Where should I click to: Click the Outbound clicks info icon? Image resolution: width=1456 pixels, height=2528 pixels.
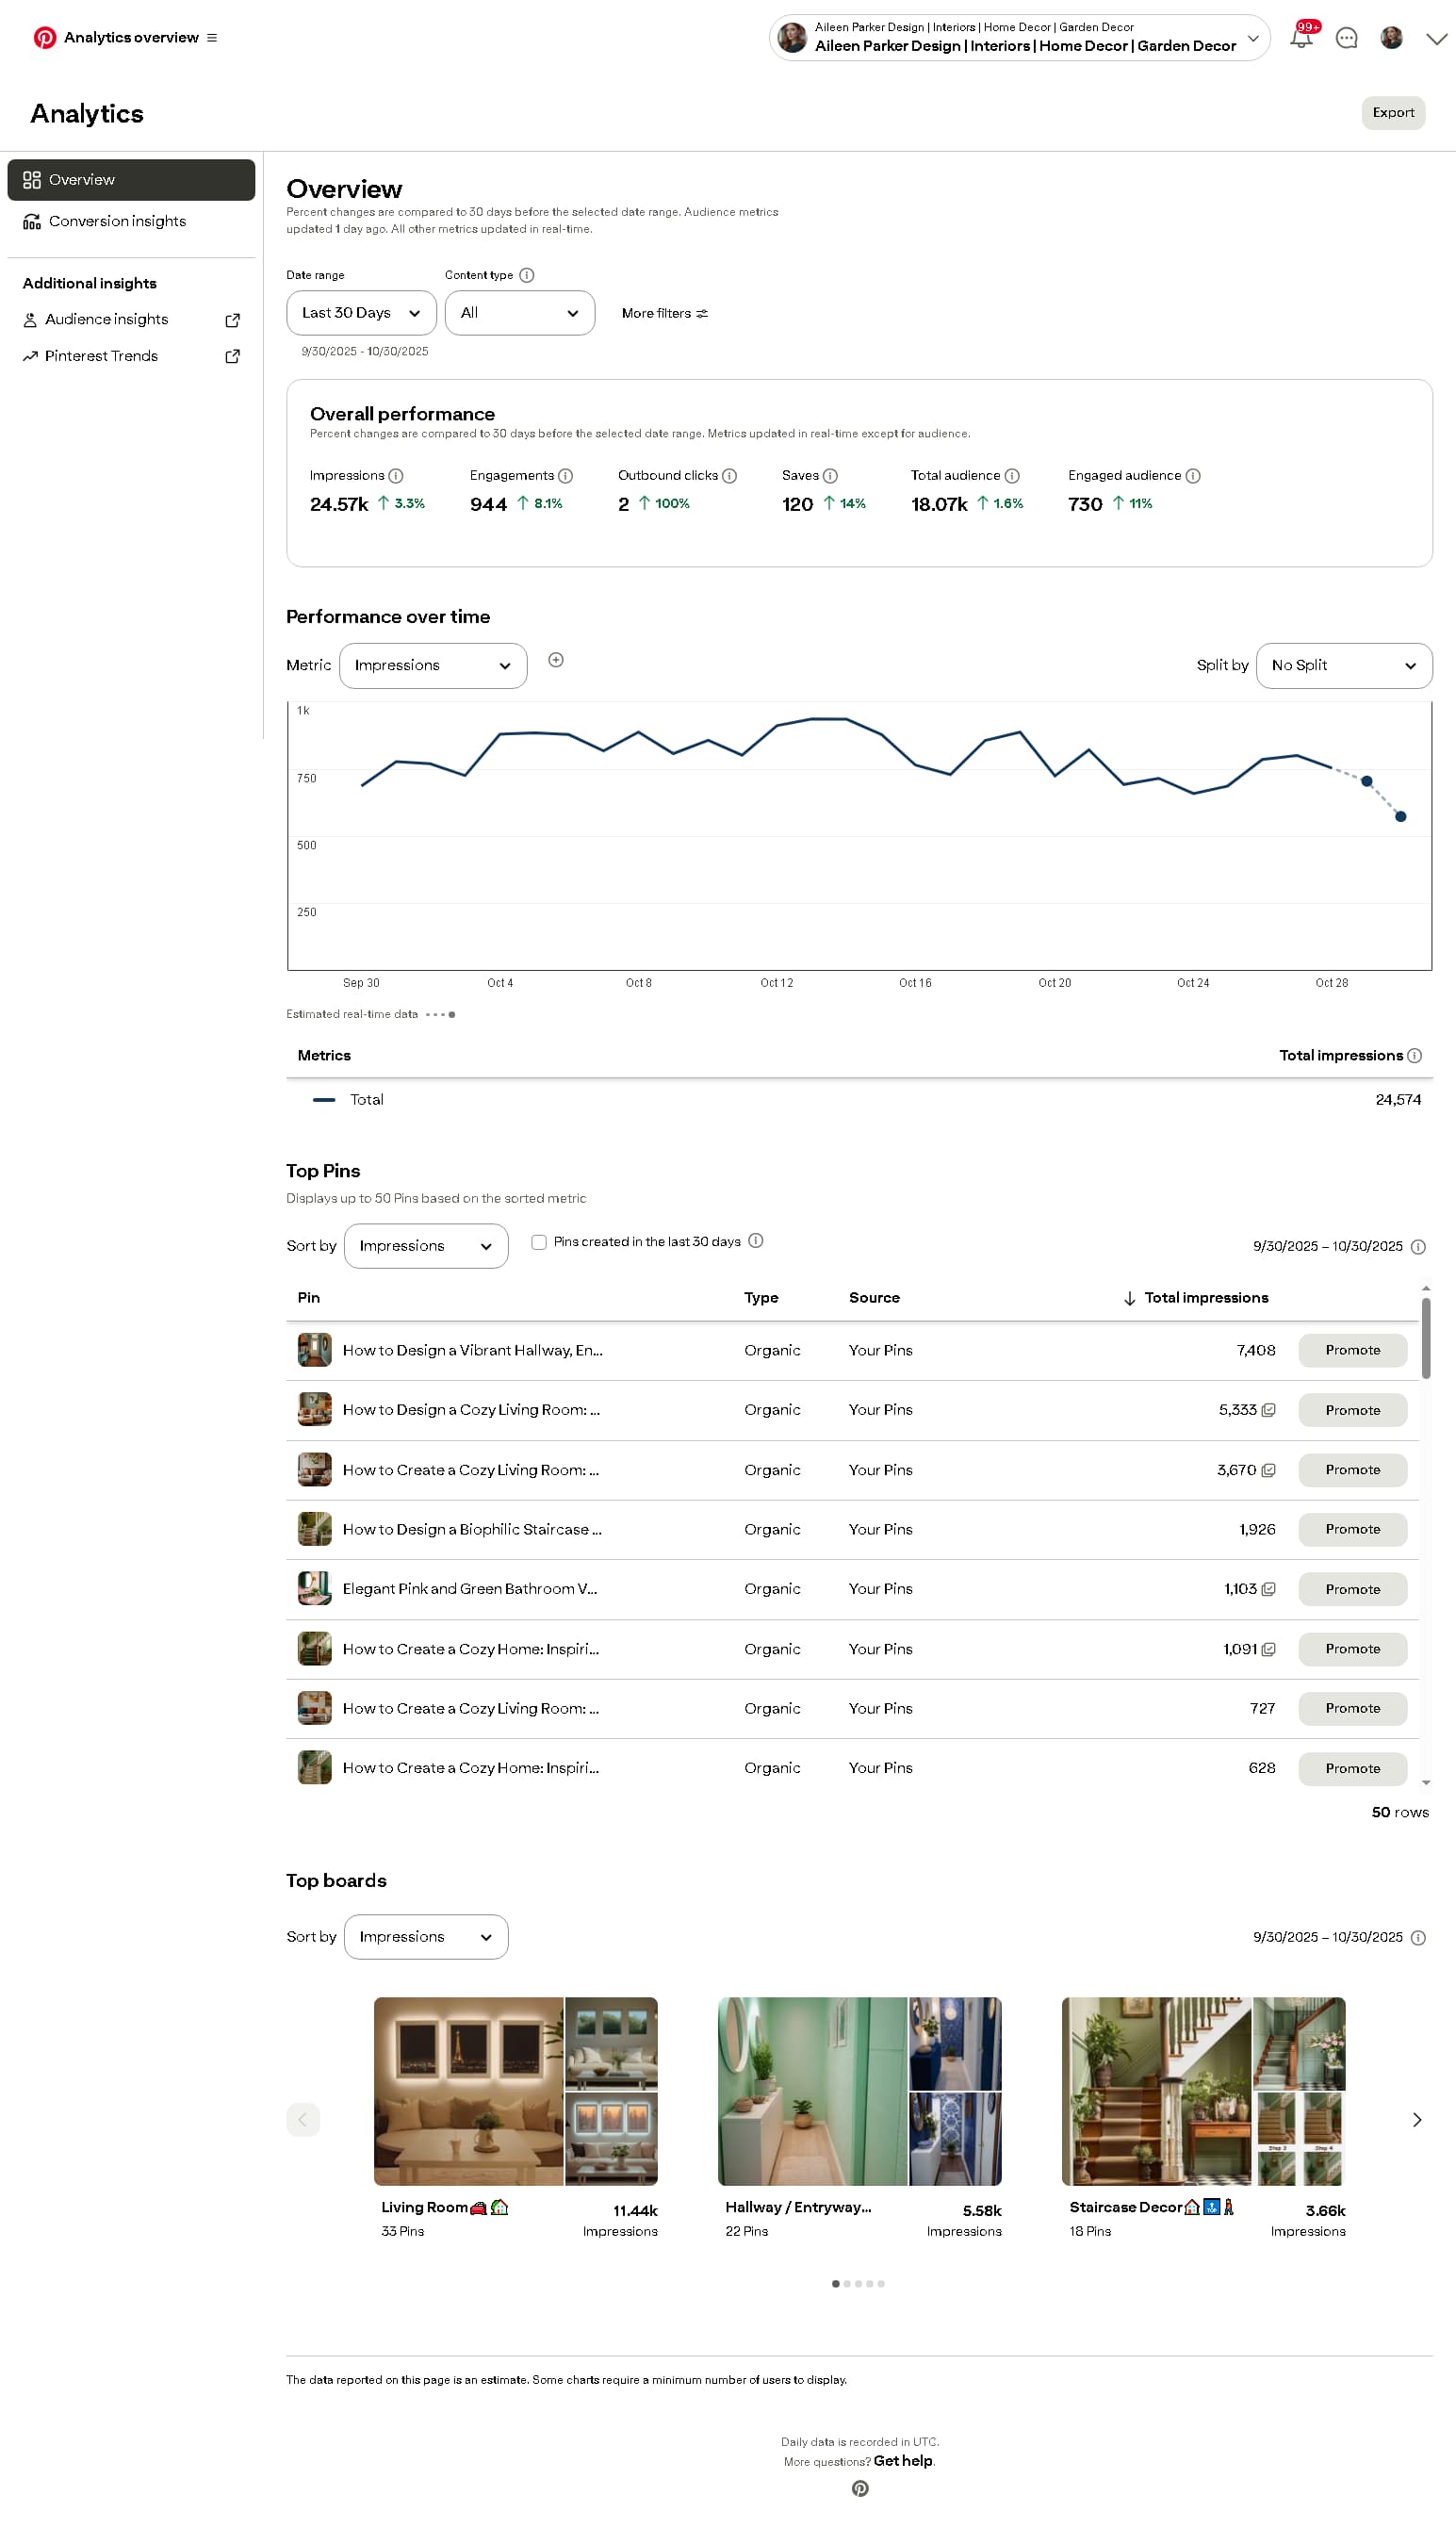click(x=729, y=476)
